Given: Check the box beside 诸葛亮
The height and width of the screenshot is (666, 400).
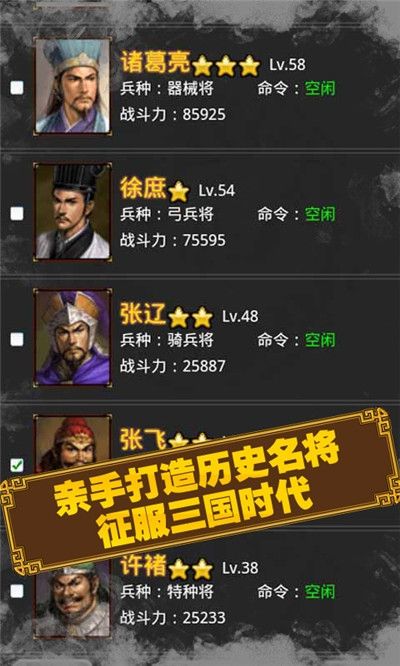Looking at the screenshot, I should point(17,88).
